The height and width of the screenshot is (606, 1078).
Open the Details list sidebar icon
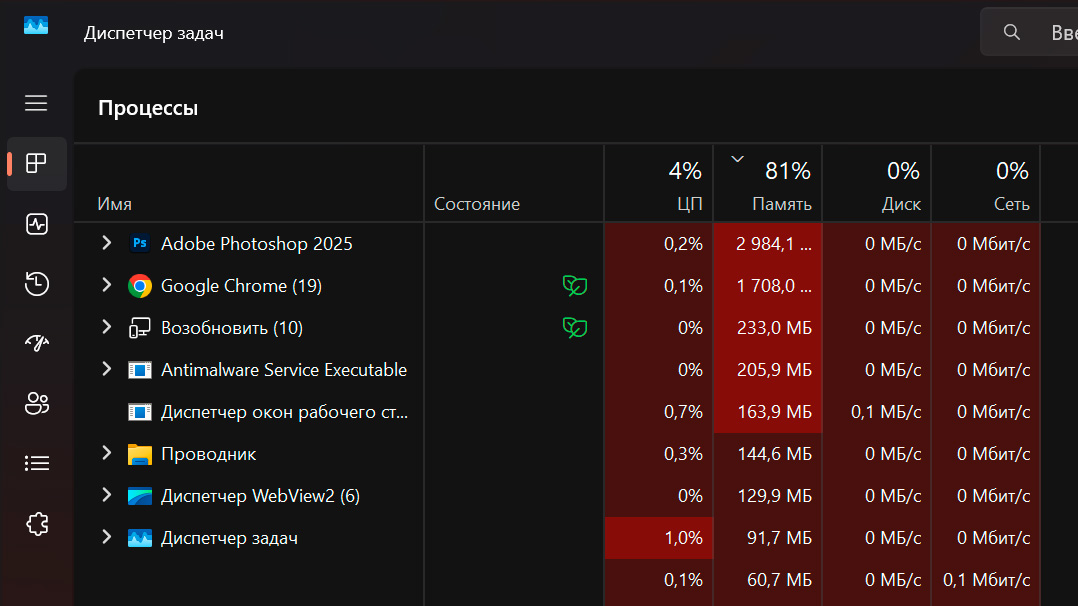[36, 463]
